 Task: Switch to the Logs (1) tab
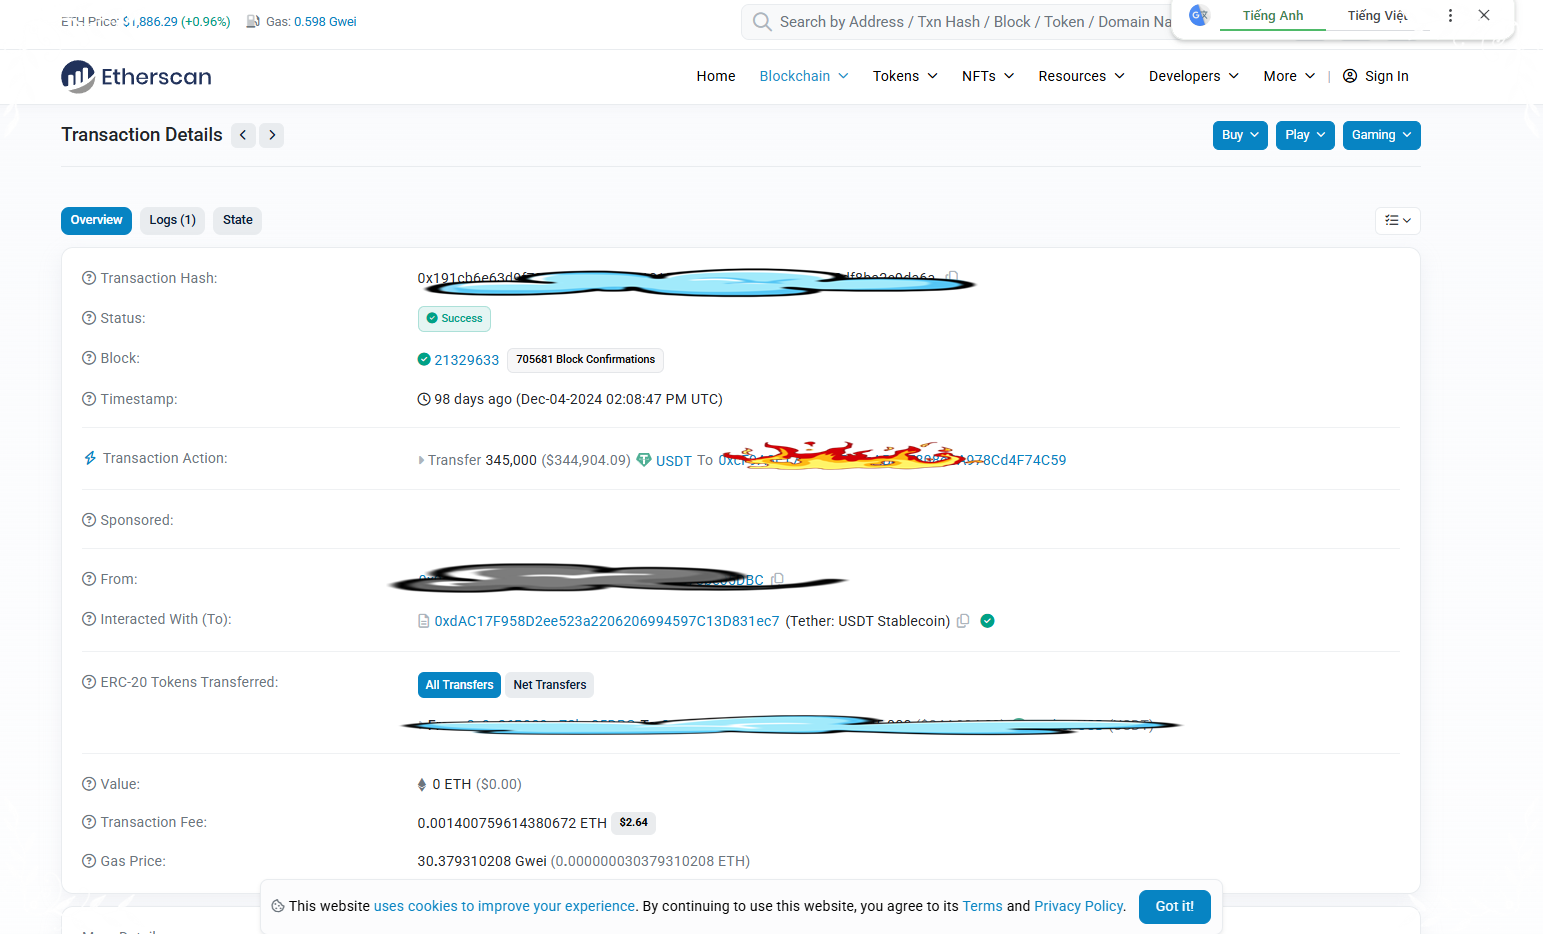[x=172, y=220]
